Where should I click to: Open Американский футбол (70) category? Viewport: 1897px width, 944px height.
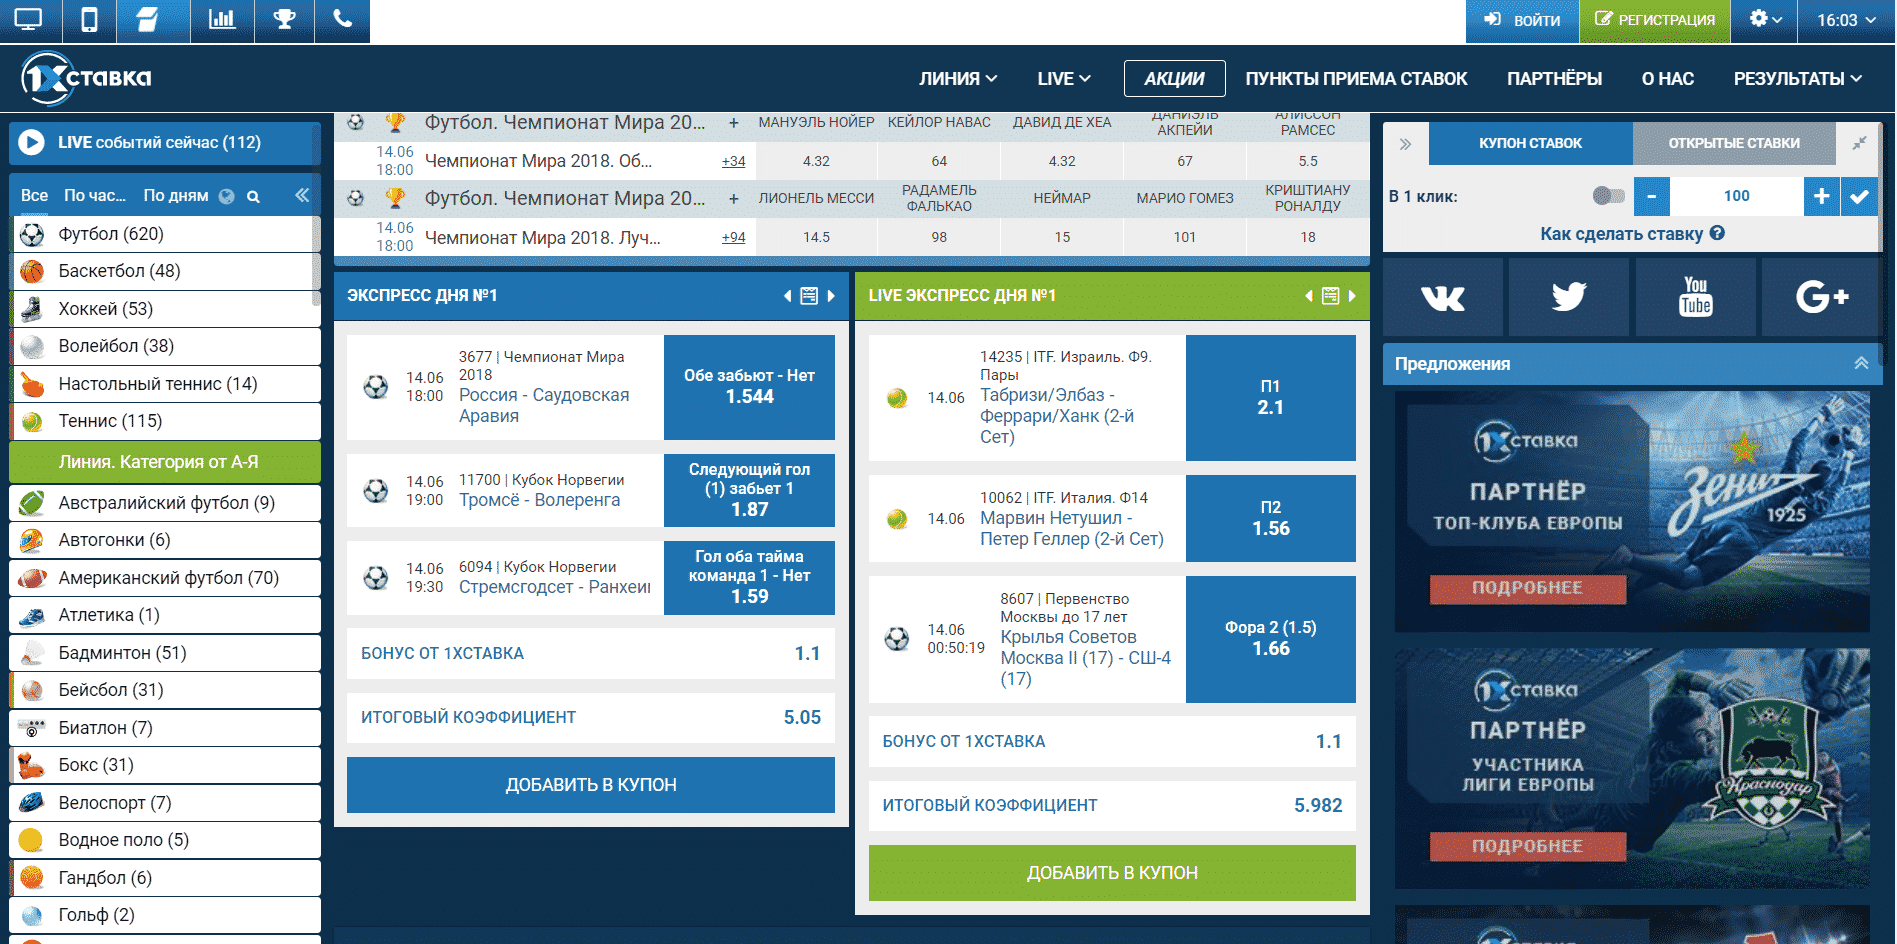[166, 578]
